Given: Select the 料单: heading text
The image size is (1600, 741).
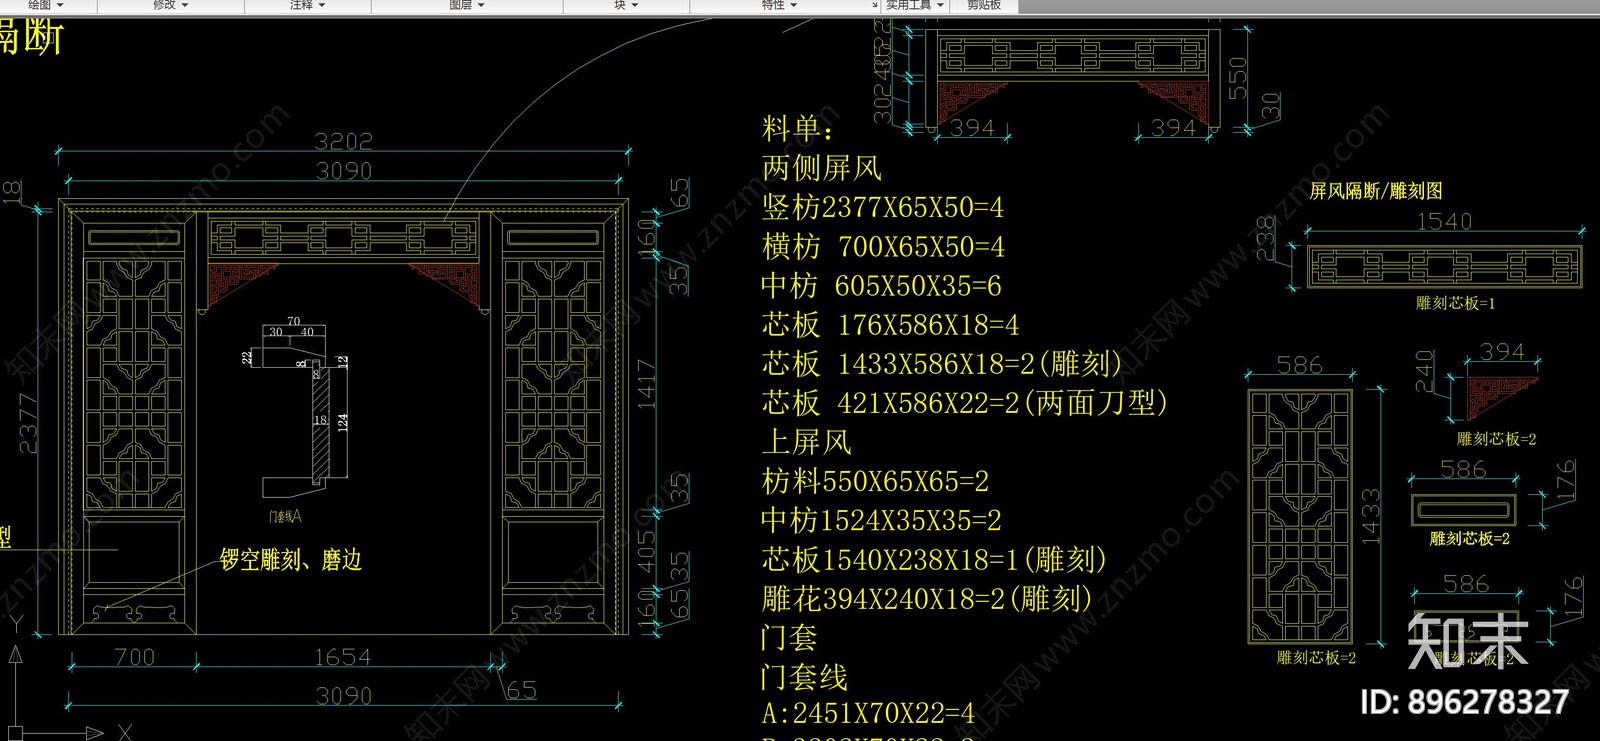Looking at the screenshot, I should coord(797,128).
